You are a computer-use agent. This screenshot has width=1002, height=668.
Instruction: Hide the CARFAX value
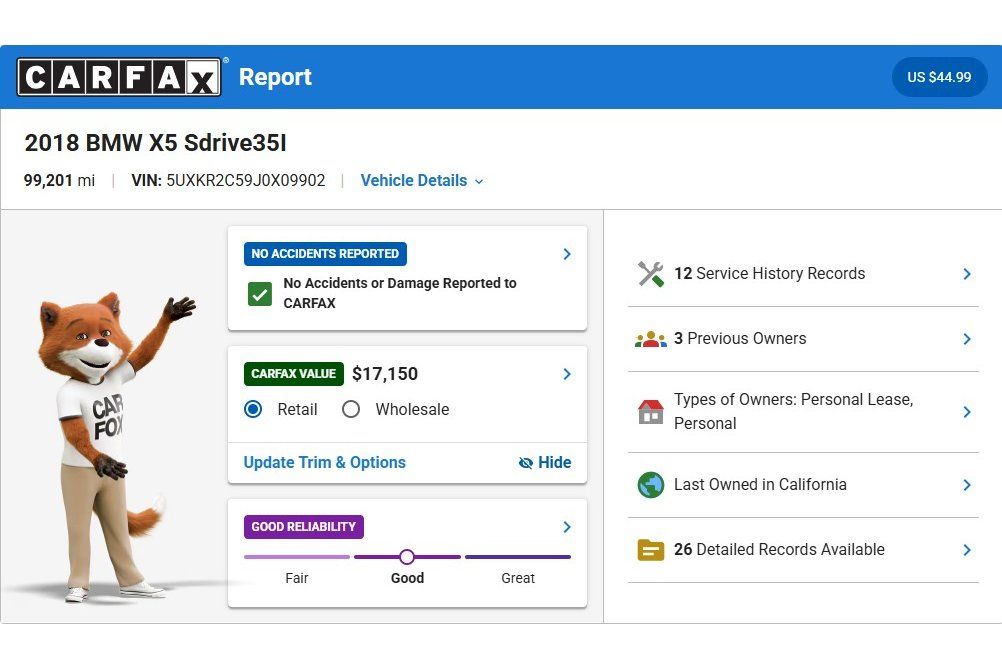coord(544,462)
